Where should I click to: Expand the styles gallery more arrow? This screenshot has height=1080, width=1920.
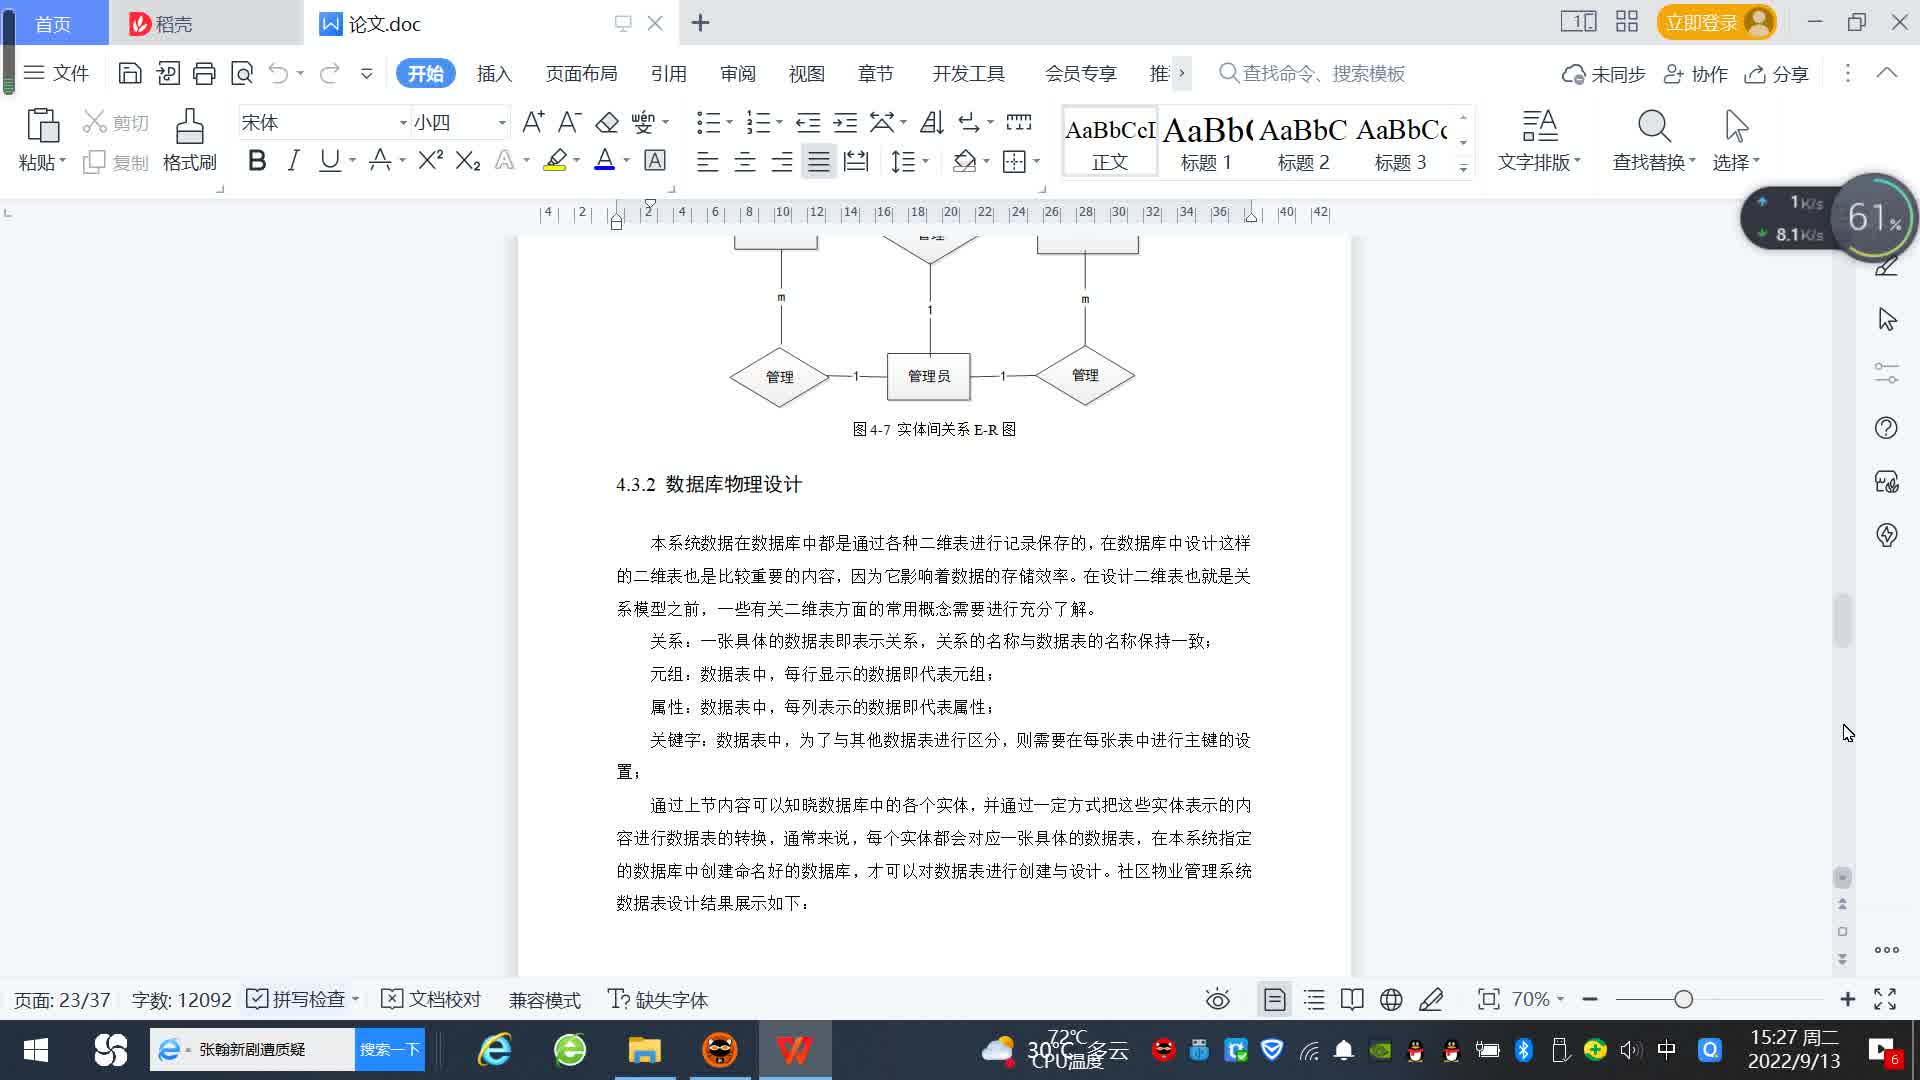pyautogui.click(x=1463, y=167)
